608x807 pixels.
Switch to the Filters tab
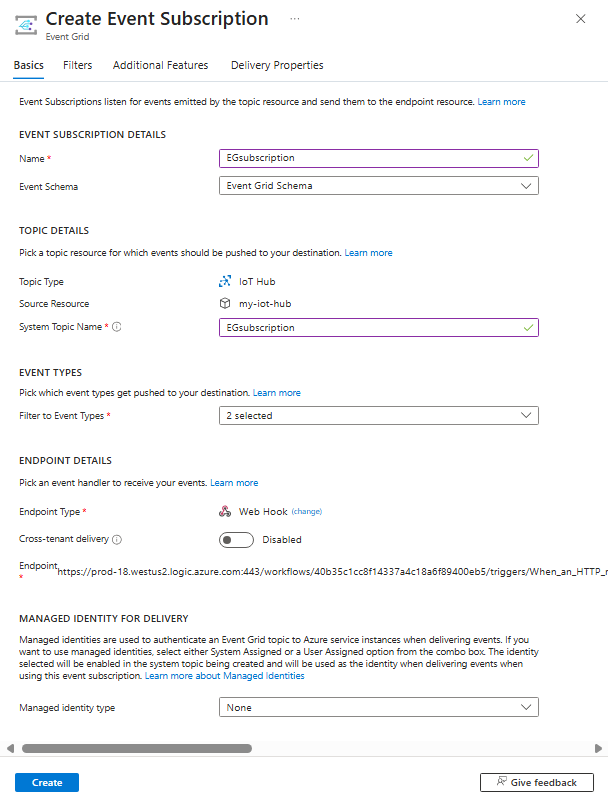tap(77, 65)
